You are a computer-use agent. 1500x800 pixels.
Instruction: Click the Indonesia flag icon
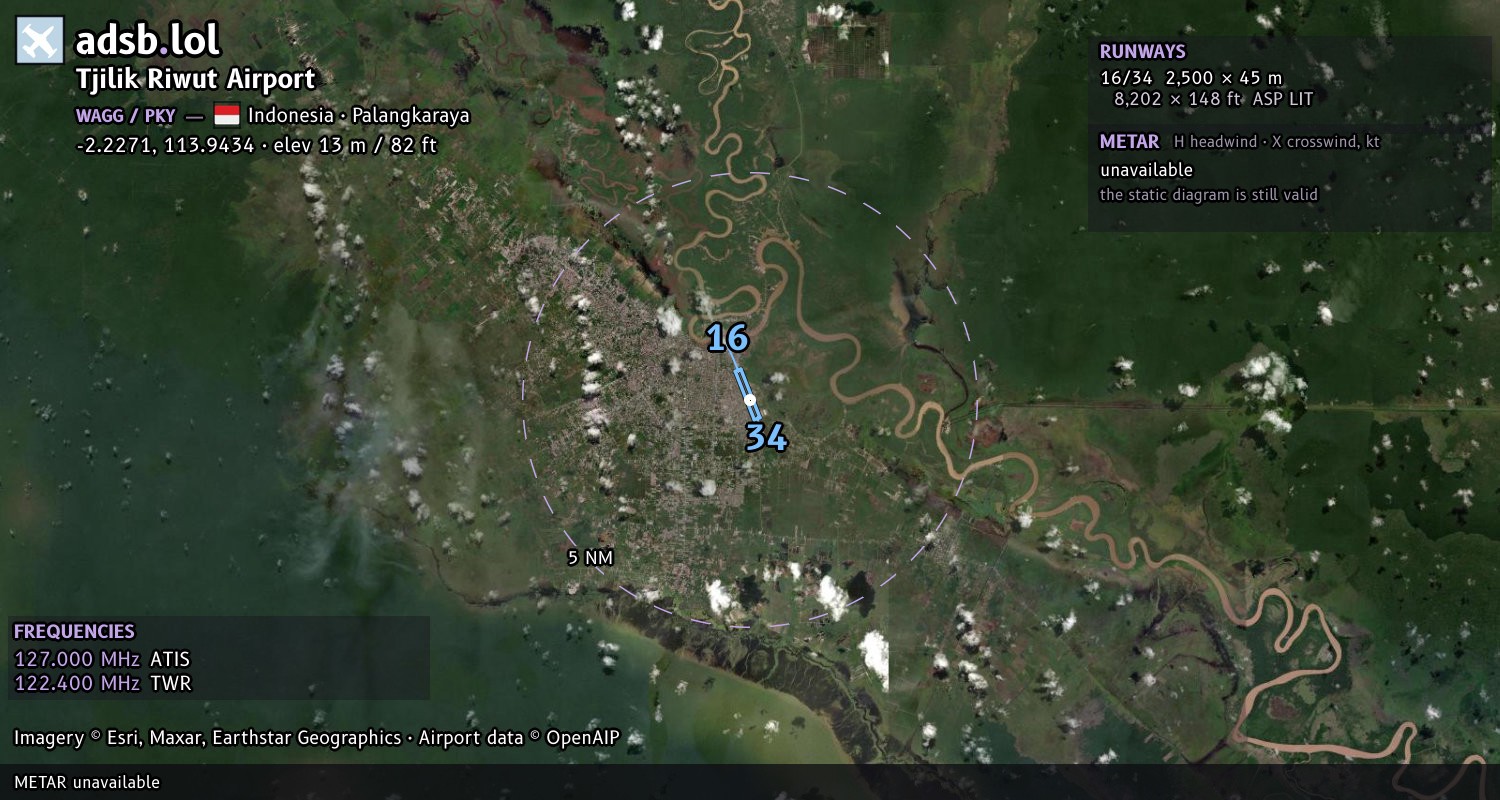227,115
